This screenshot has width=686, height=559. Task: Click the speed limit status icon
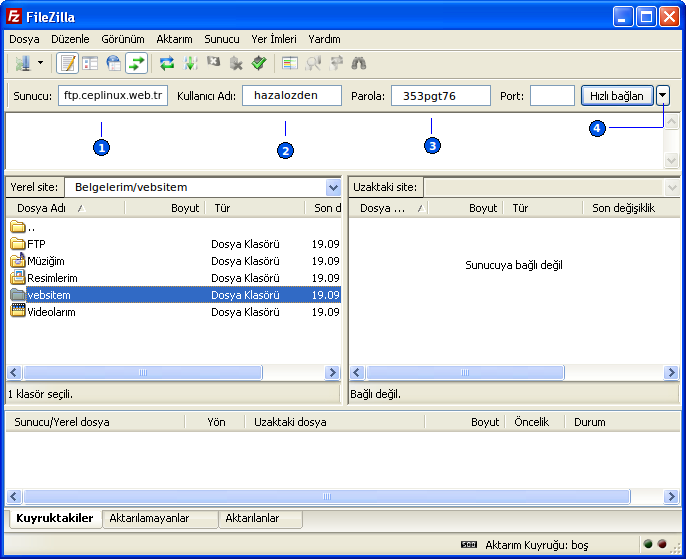[469, 545]
